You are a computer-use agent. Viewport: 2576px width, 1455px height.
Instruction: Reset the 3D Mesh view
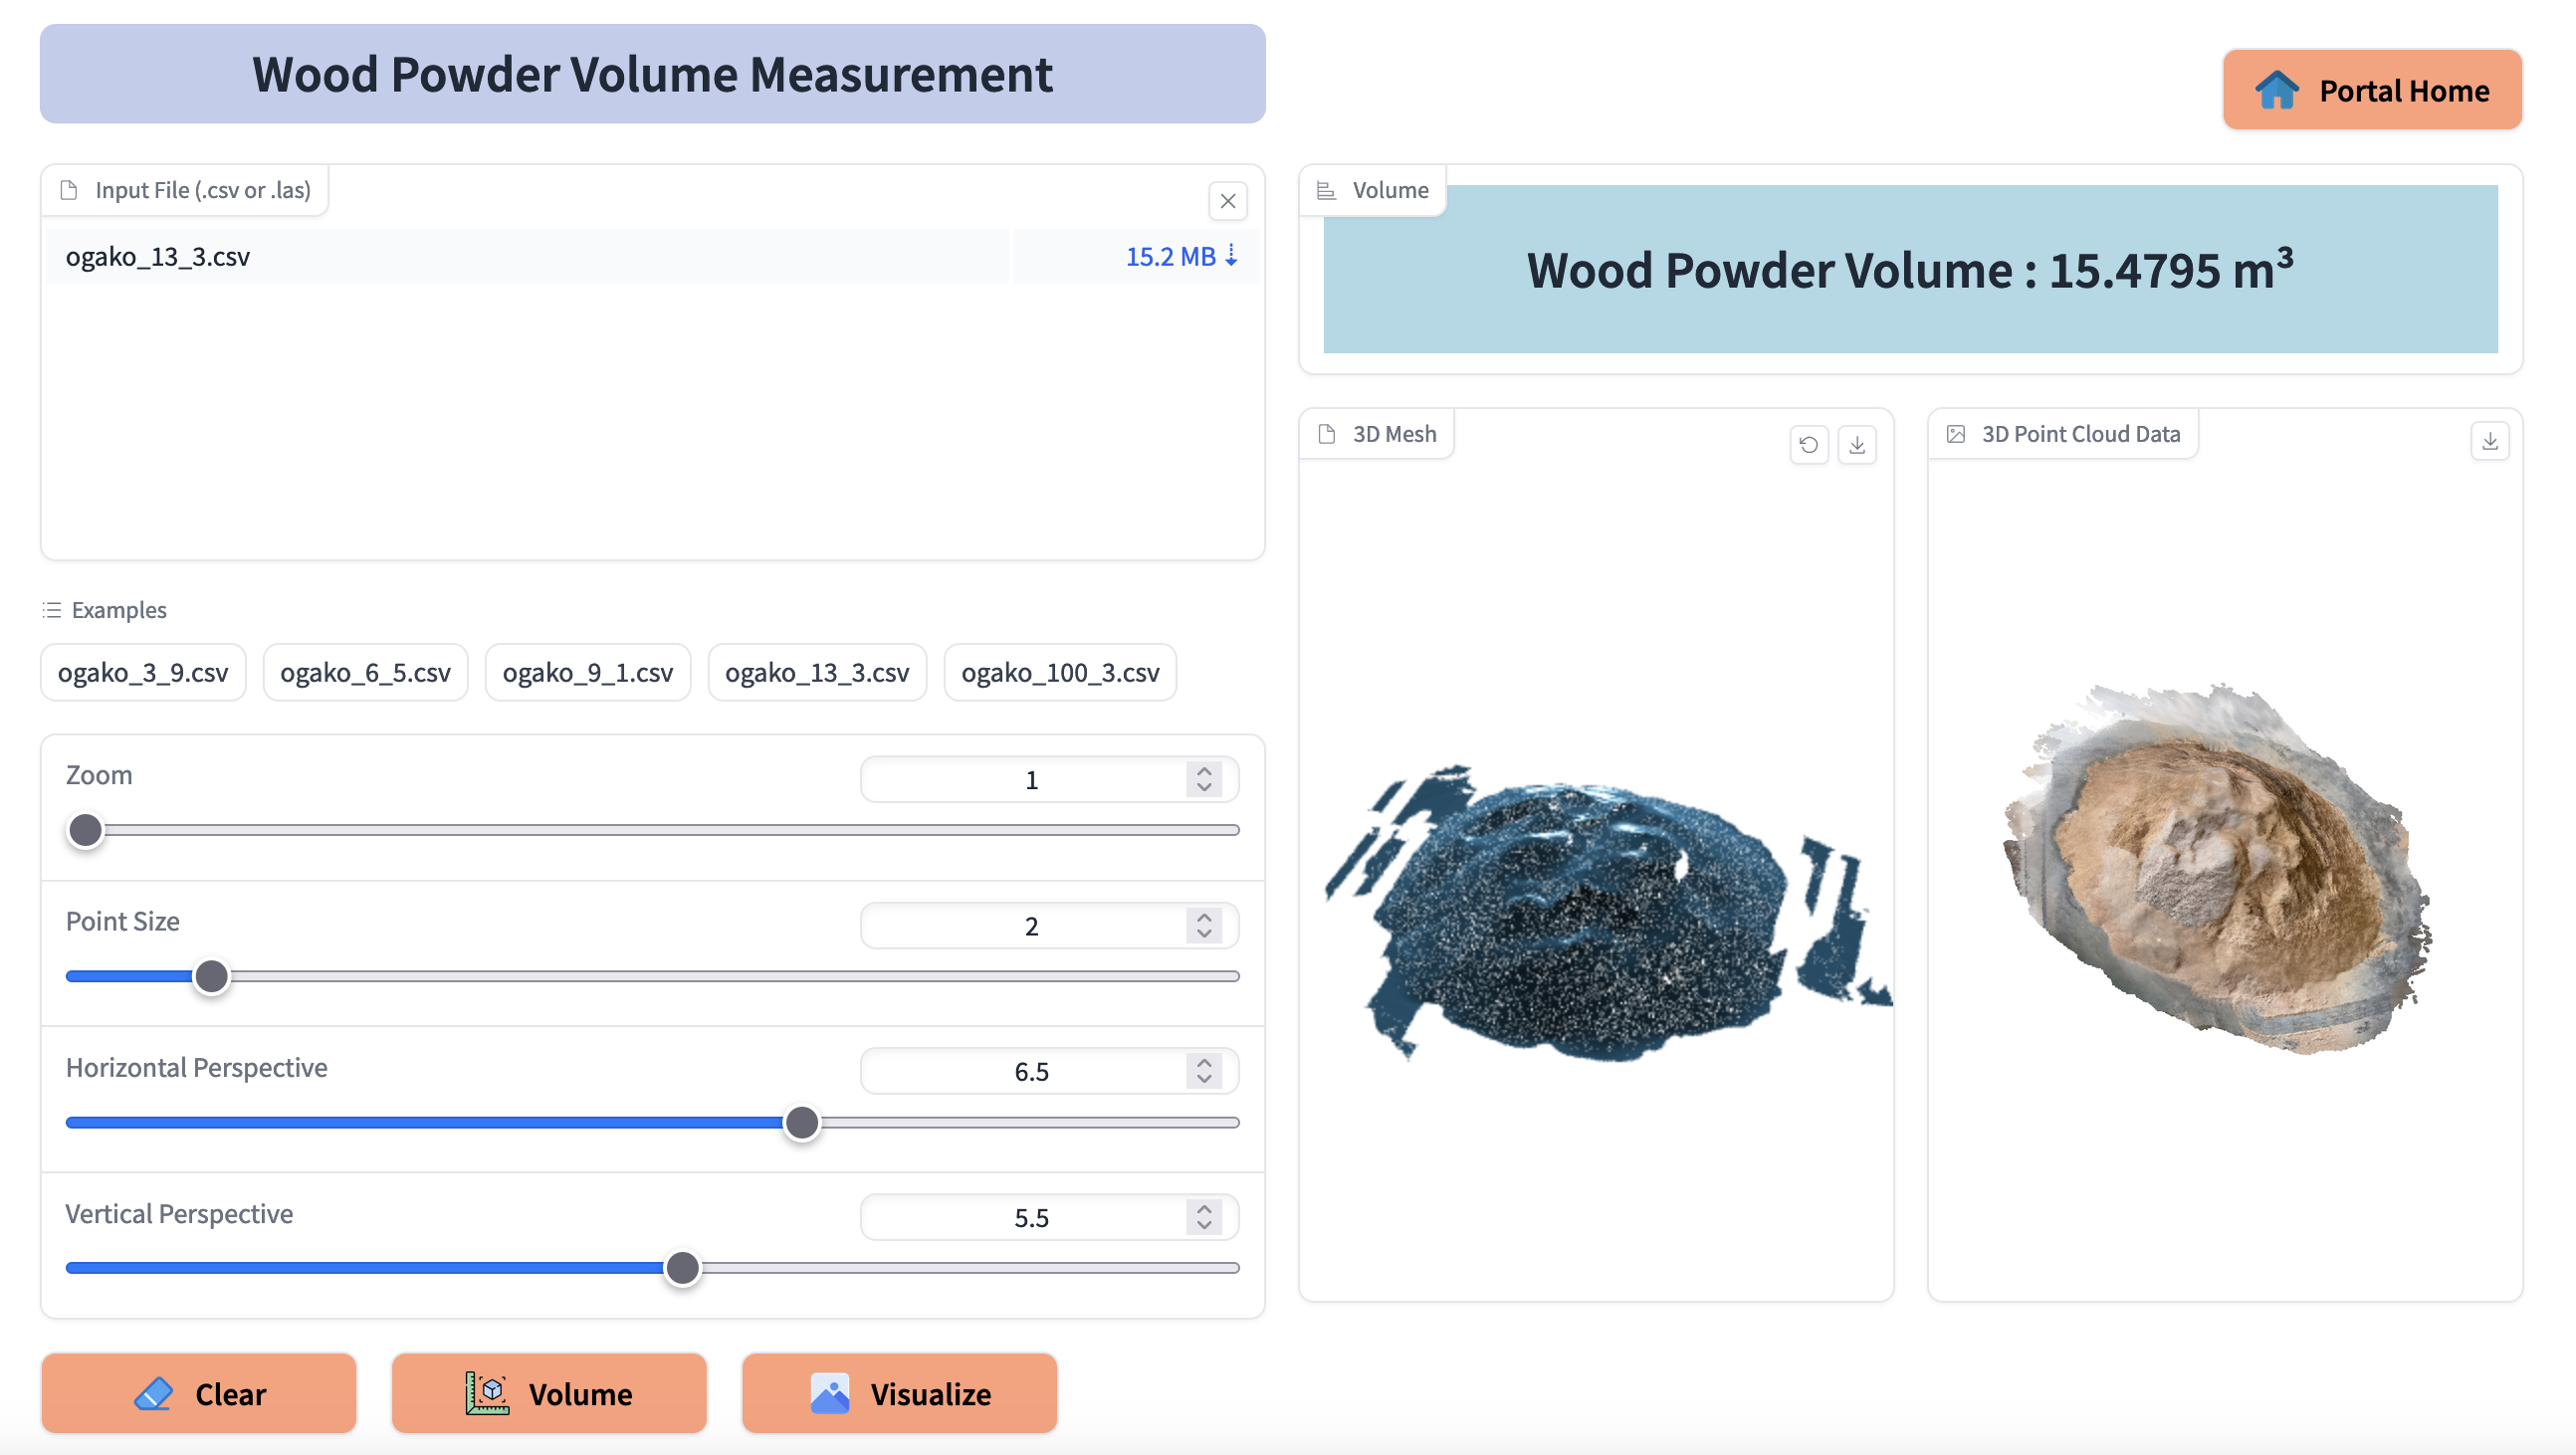1808,445
